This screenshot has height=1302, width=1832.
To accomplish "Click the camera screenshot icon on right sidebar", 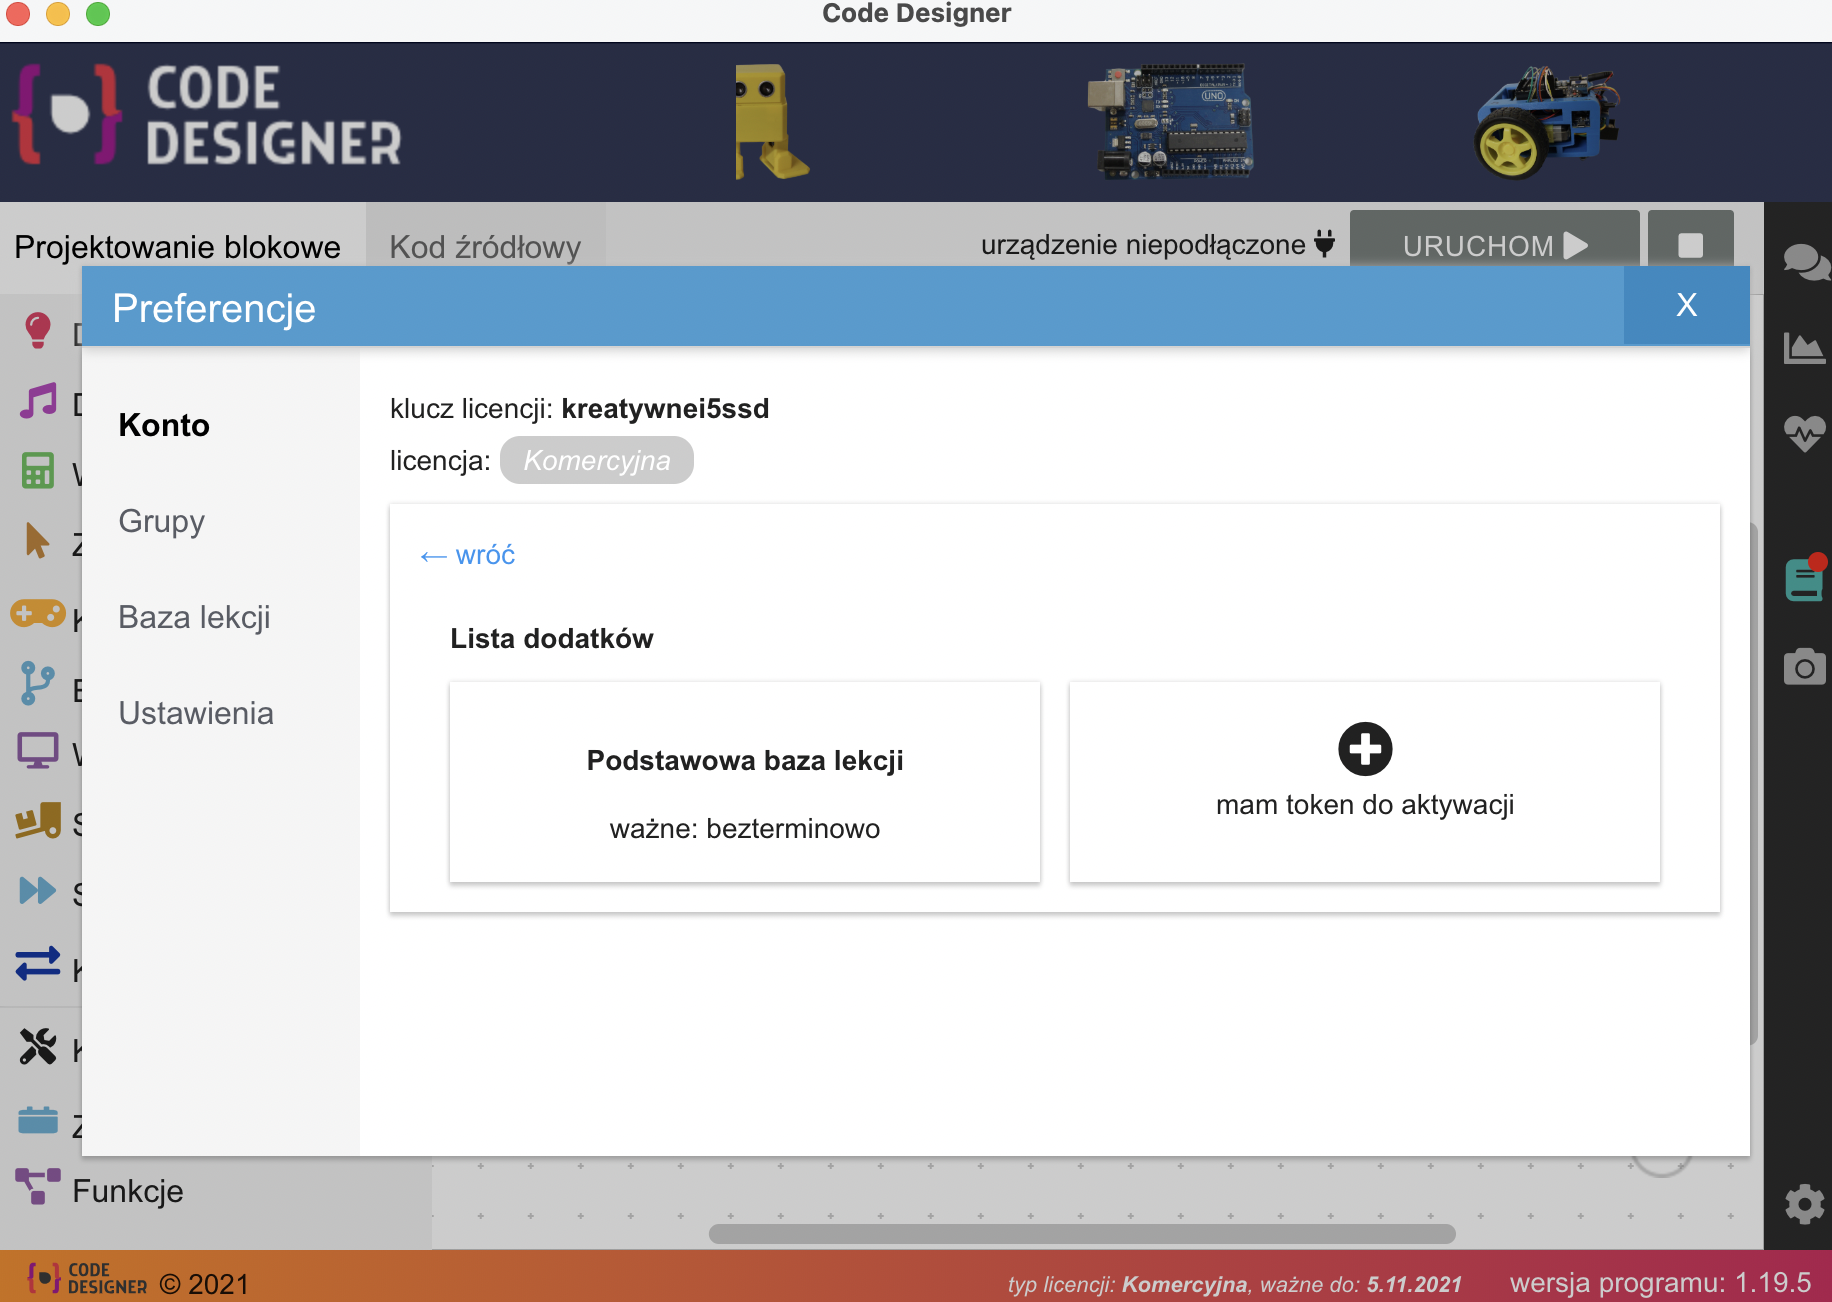I will 1804,666.
